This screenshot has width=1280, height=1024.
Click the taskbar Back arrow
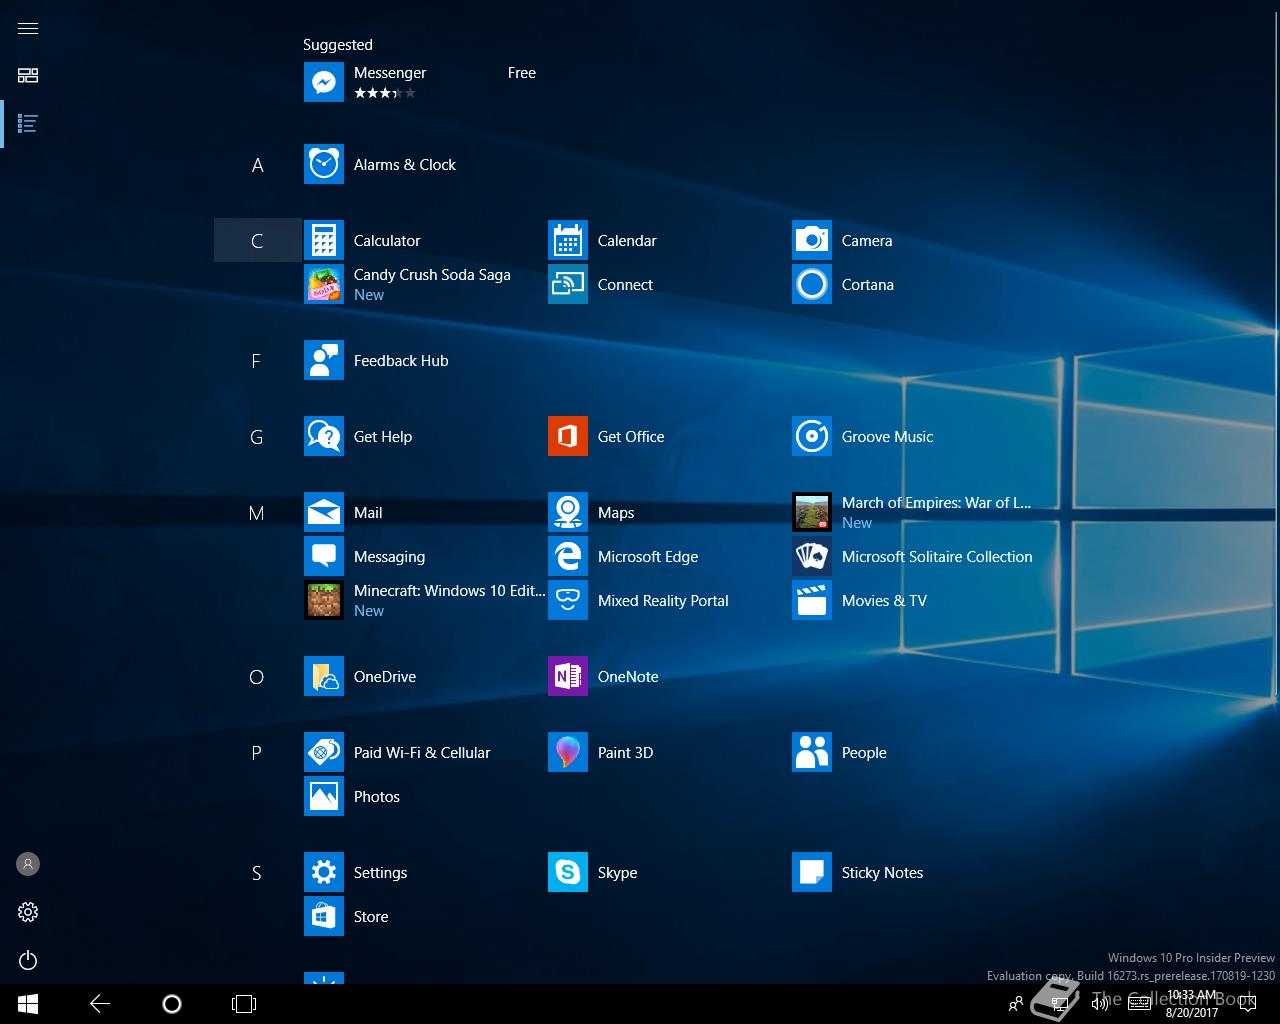(100, 1004)
